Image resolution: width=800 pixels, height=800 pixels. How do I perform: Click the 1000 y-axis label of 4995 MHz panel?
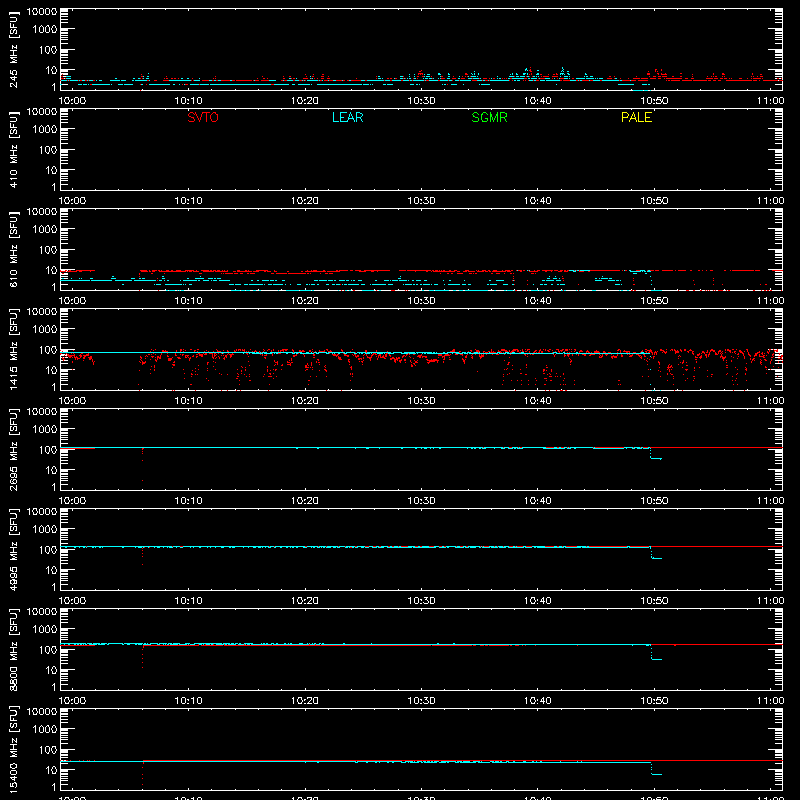coord(45,530)
